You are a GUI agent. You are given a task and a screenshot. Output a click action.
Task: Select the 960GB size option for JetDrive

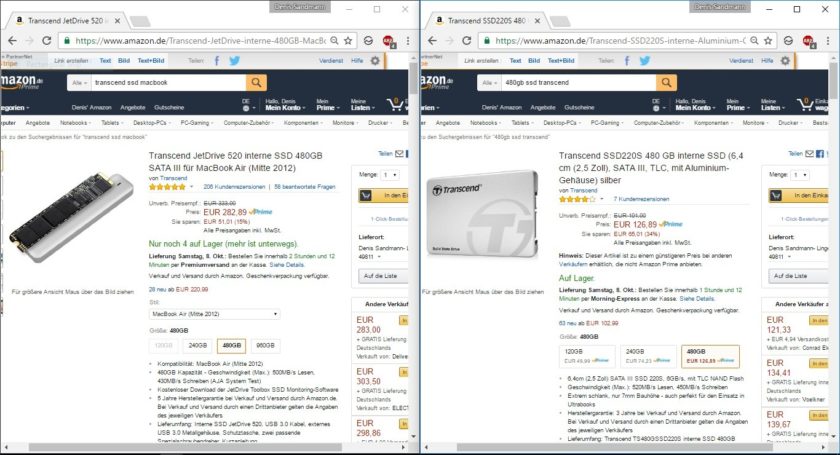tap(265, 346)
